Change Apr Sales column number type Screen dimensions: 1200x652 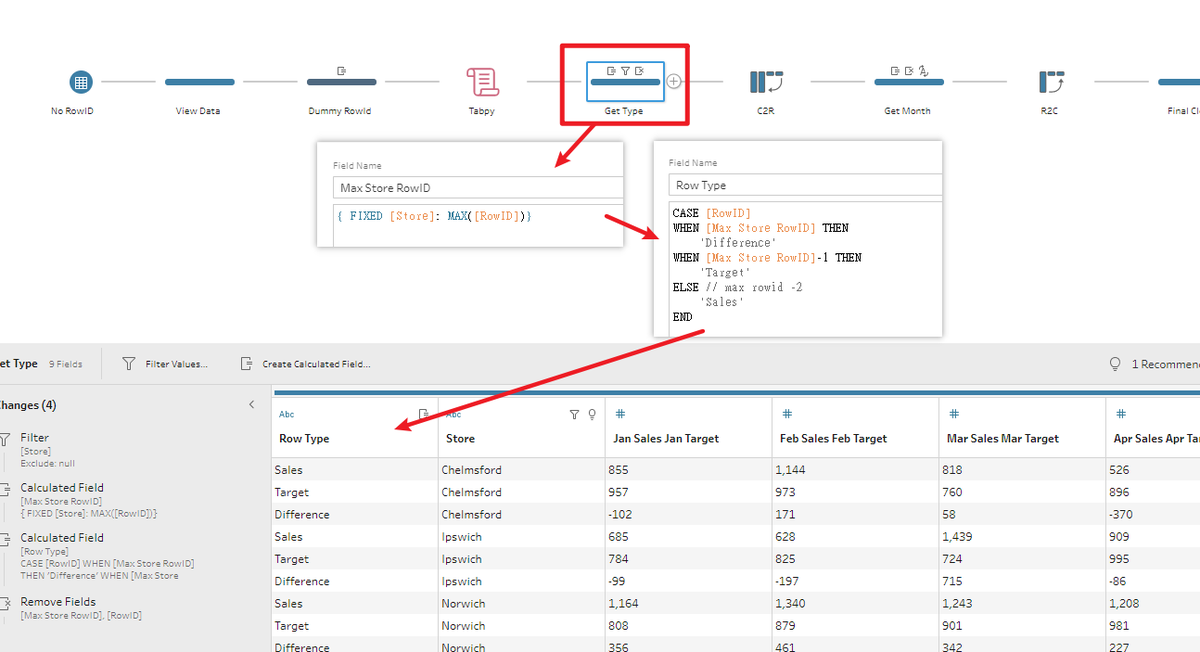click(x=1121, y=414)
